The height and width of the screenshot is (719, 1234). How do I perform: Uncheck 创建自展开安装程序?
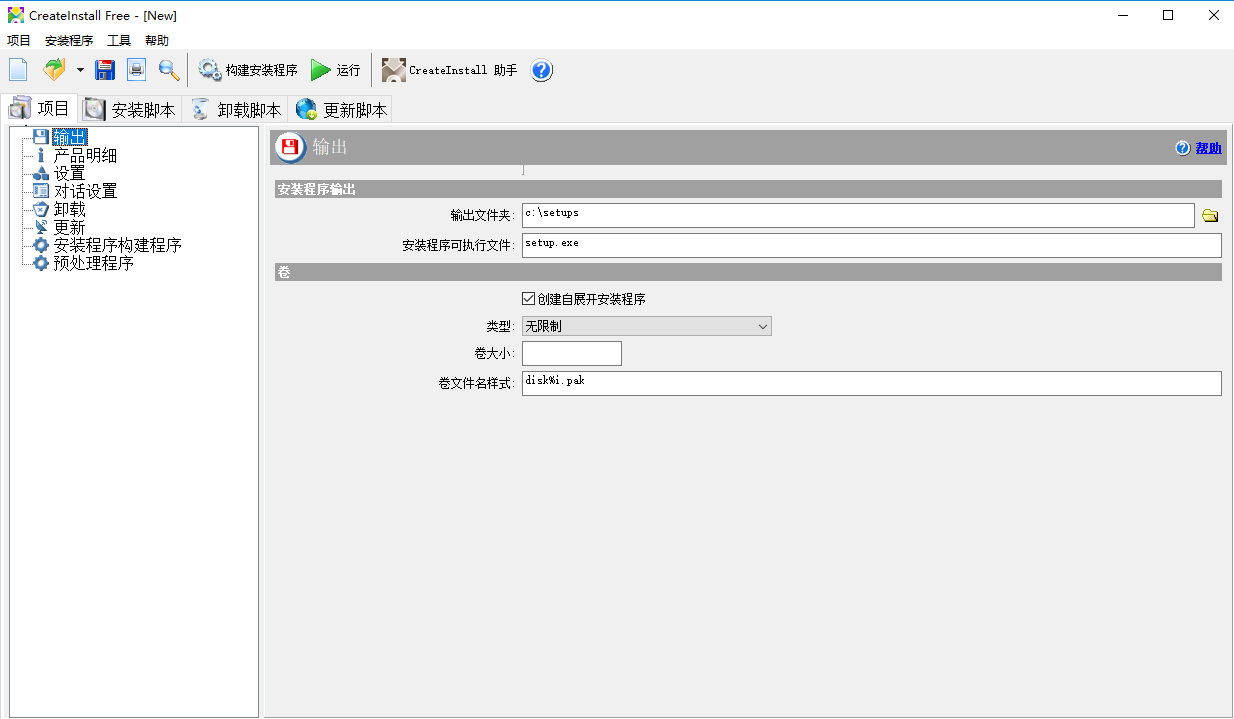click(527, 297)
